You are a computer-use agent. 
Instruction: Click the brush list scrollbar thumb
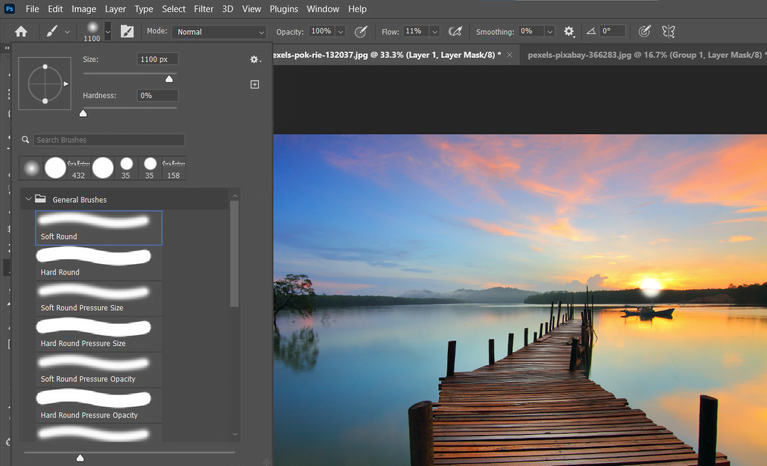234,254
